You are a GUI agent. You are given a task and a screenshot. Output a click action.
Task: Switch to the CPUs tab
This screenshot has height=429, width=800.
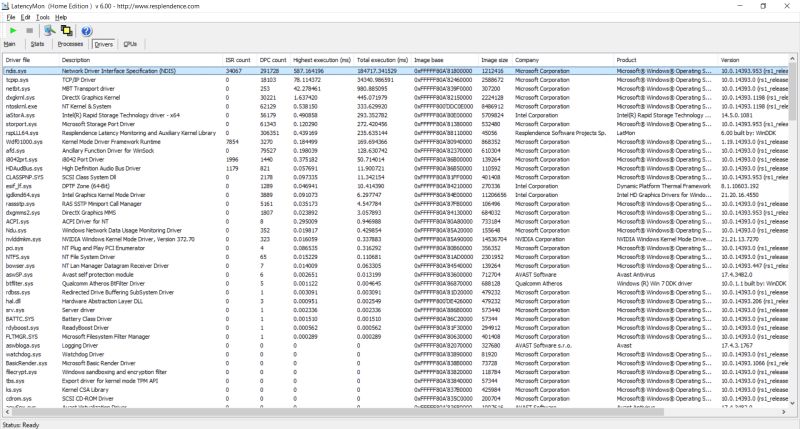(130, 44)
